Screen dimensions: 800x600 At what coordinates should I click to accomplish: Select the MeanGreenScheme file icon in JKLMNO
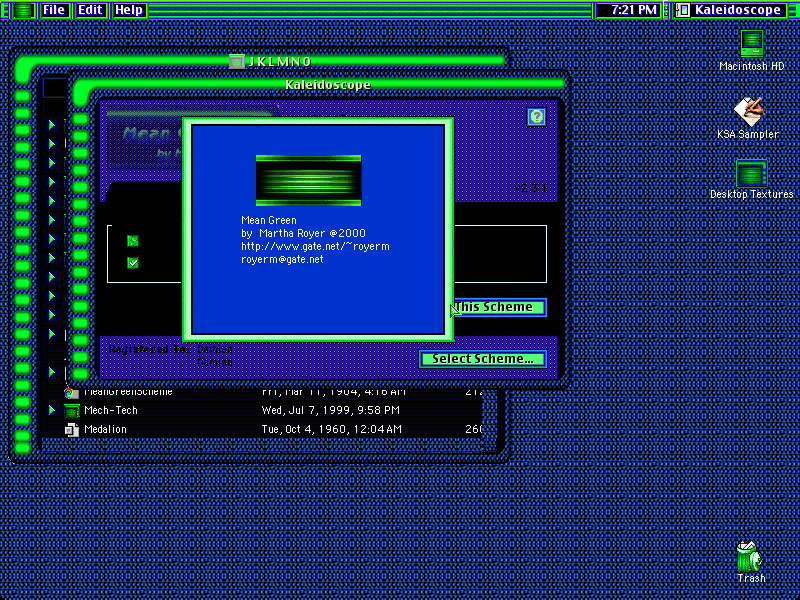pyautogui.click(x=71, y=392)
